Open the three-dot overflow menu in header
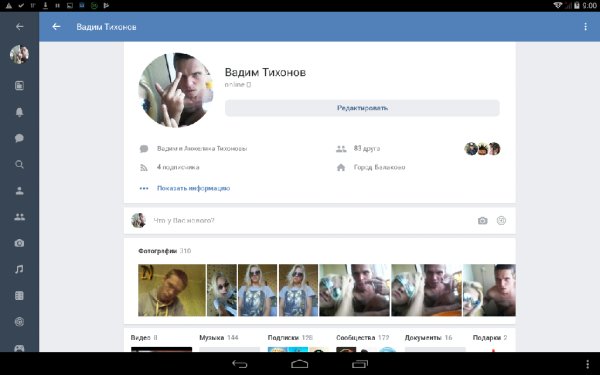The image size is (600, 375). [585, 27]
